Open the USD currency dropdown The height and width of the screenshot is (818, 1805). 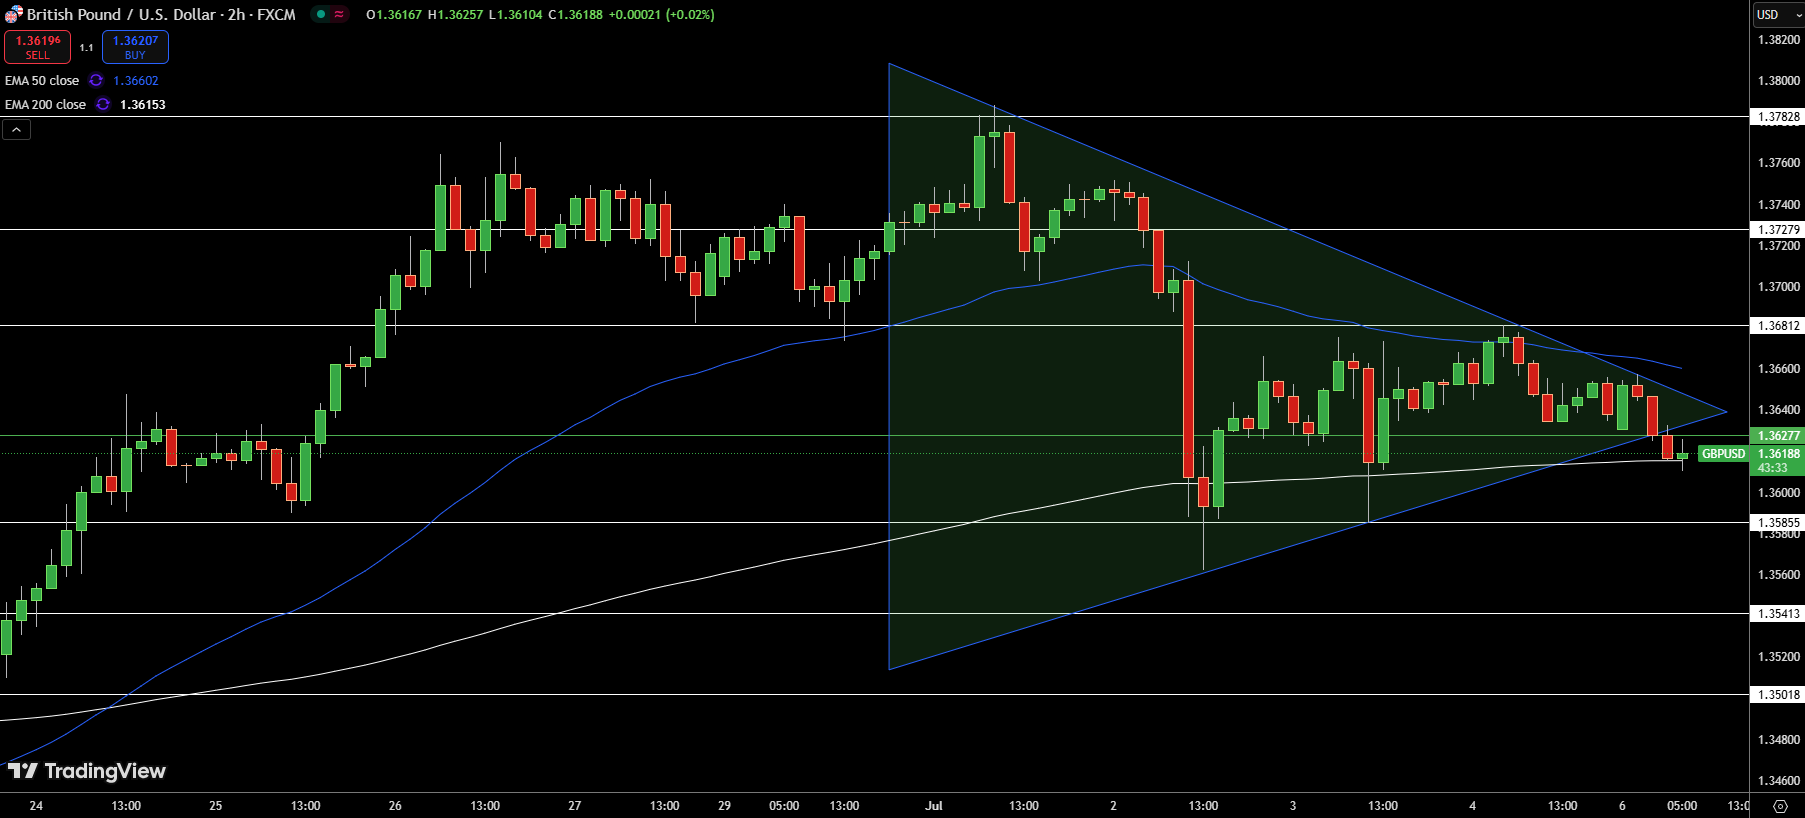[1779, 14]
